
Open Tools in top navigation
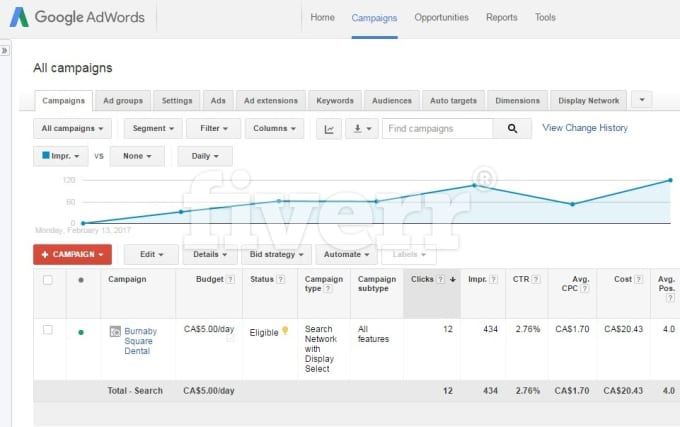[545, 18]
